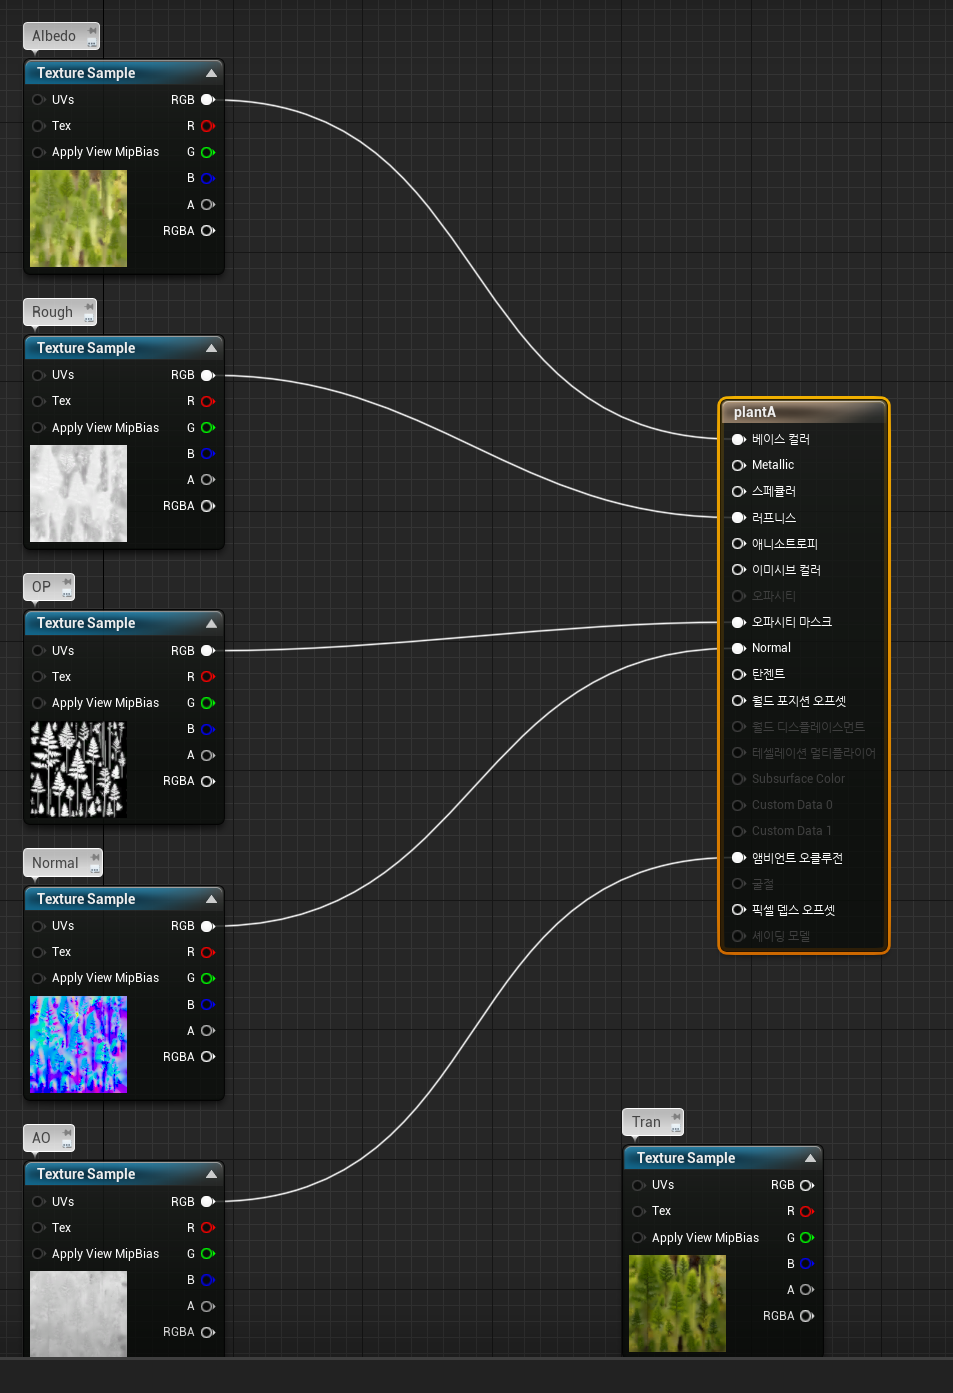Click the OP node RGB output pin

tap(208, 651)
